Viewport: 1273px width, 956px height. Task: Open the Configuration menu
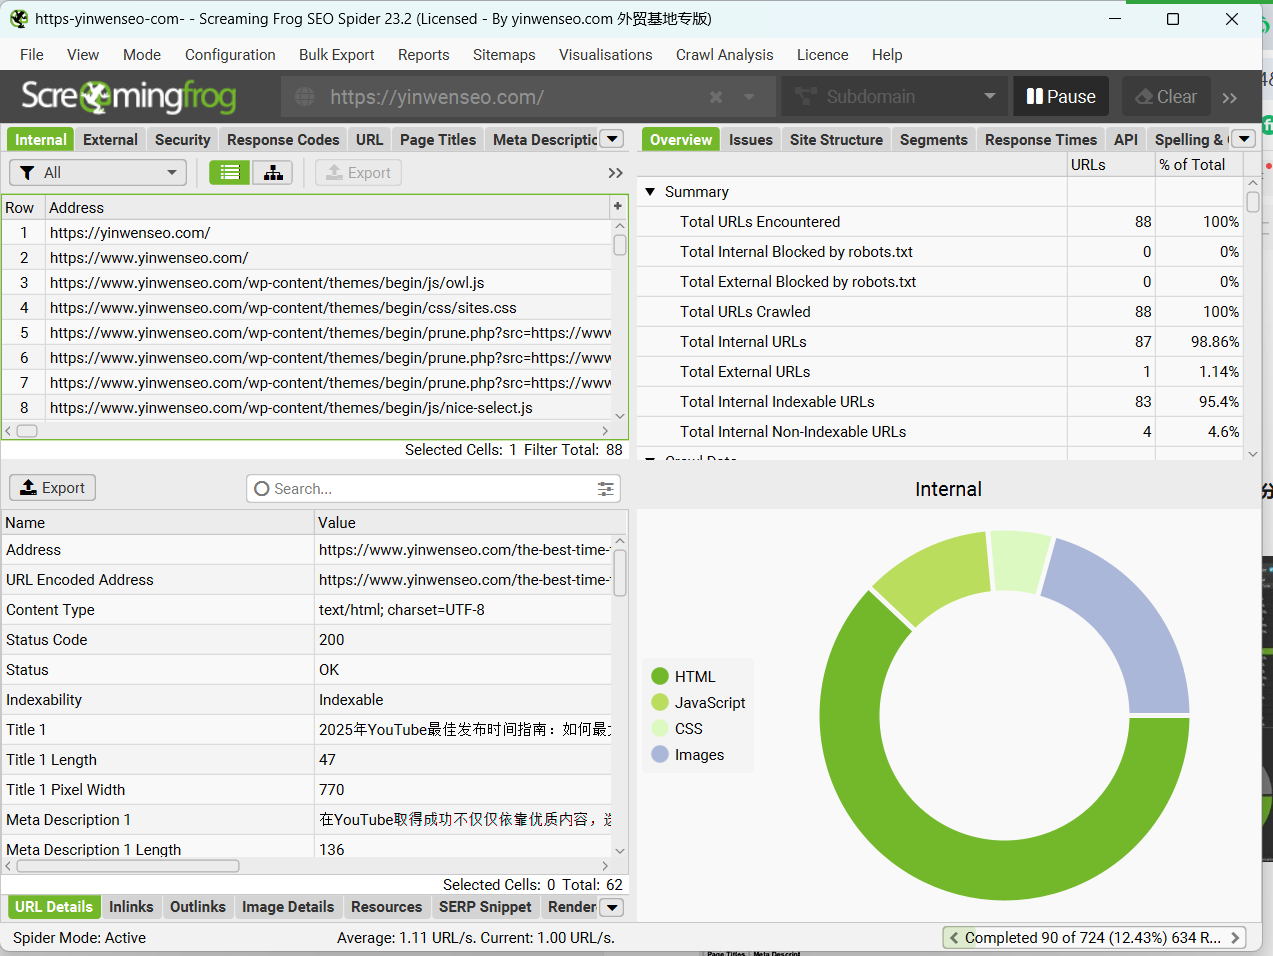click(x=230, y=55)
